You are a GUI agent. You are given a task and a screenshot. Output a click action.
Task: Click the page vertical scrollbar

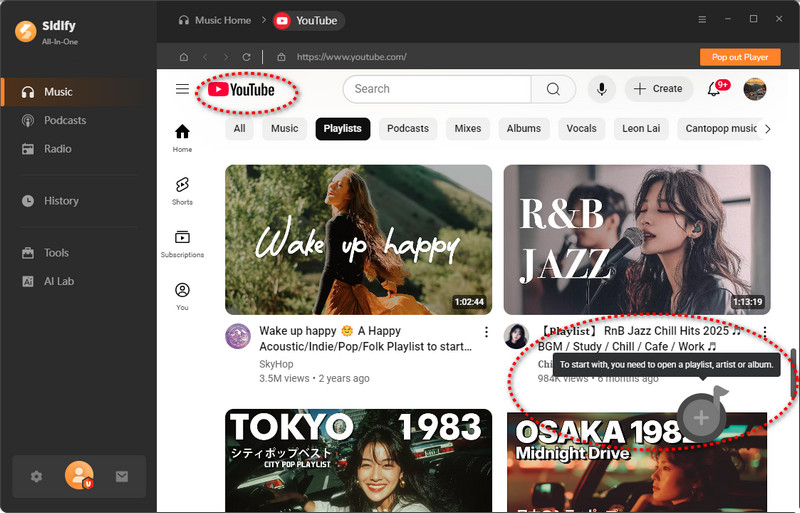794,373
